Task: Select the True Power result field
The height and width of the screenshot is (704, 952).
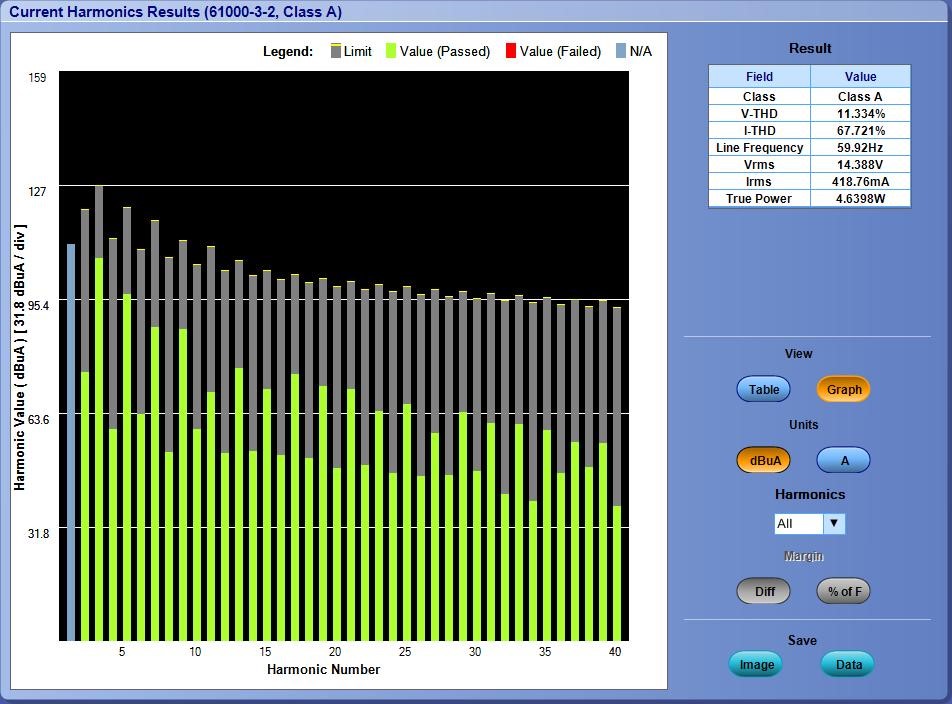Action: [x=759, y=198]
